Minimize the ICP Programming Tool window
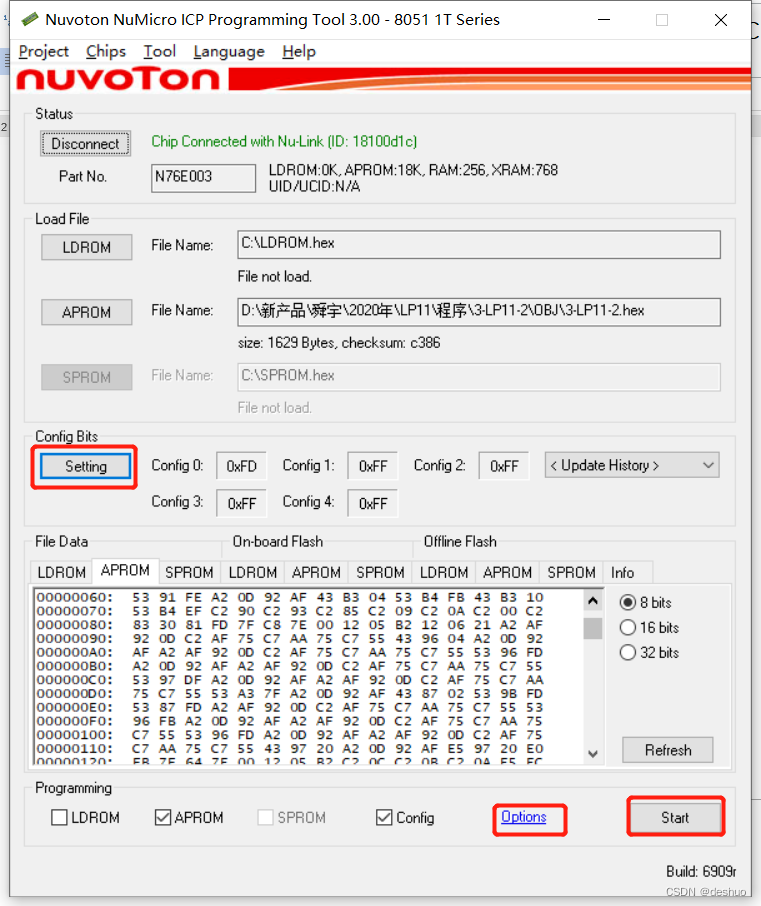The image size is (761, 906). (604, 20)
